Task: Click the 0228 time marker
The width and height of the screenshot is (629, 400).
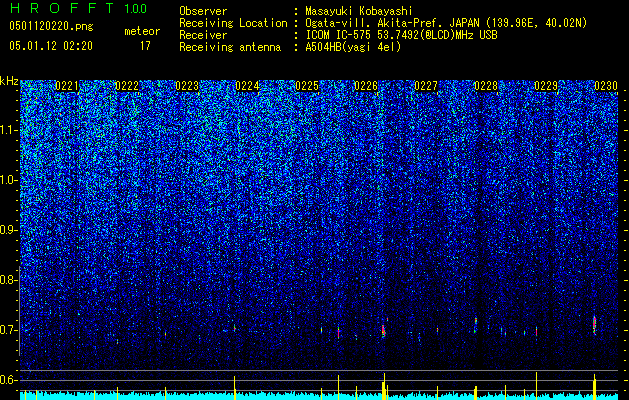Action: (x=486, y=86)
